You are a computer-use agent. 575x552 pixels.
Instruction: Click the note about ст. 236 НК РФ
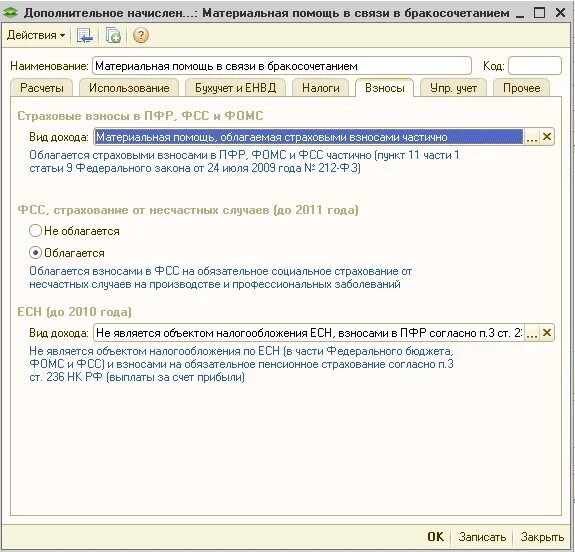(241, 364)
